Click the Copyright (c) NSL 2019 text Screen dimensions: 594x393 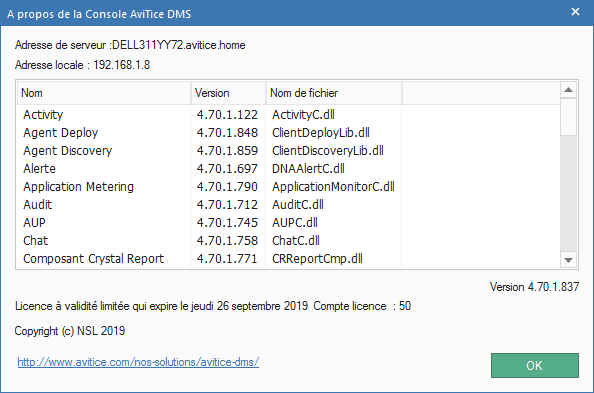(70, 331)
